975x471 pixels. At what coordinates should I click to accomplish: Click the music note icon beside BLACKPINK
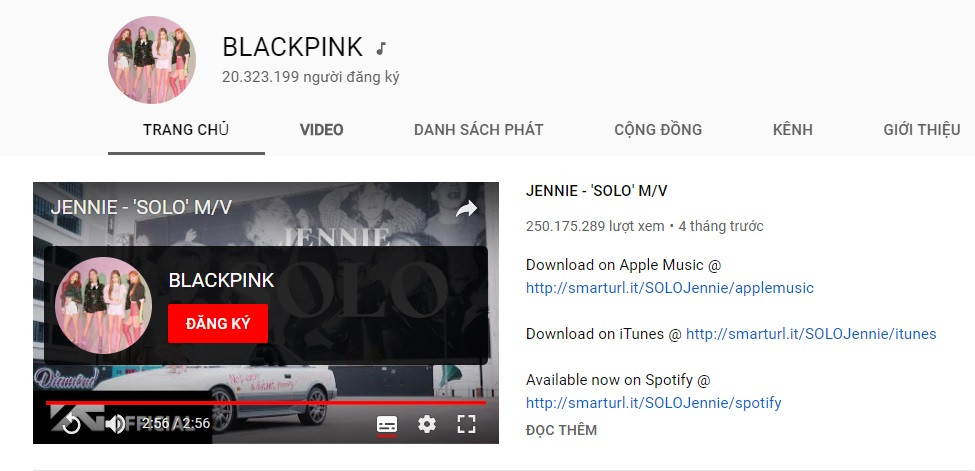381,48
